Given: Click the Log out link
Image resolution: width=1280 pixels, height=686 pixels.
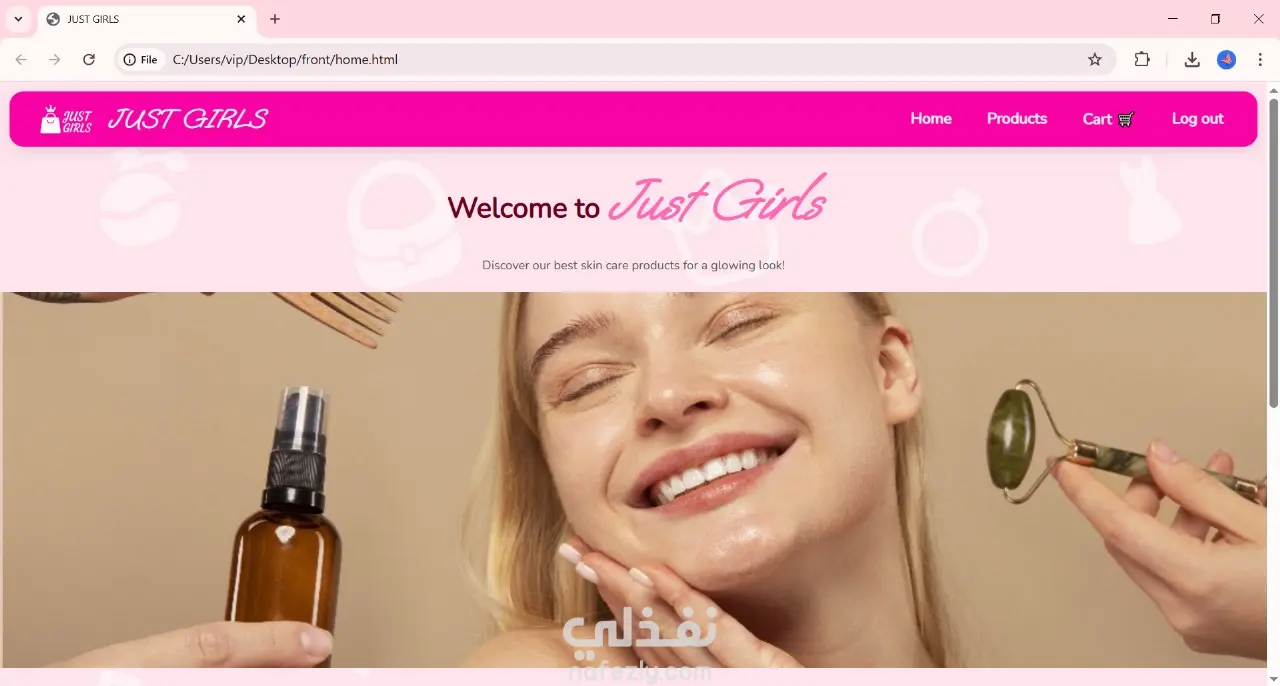Looking at the screenshot, I should pyautogui.click(x=1198, y=119).
